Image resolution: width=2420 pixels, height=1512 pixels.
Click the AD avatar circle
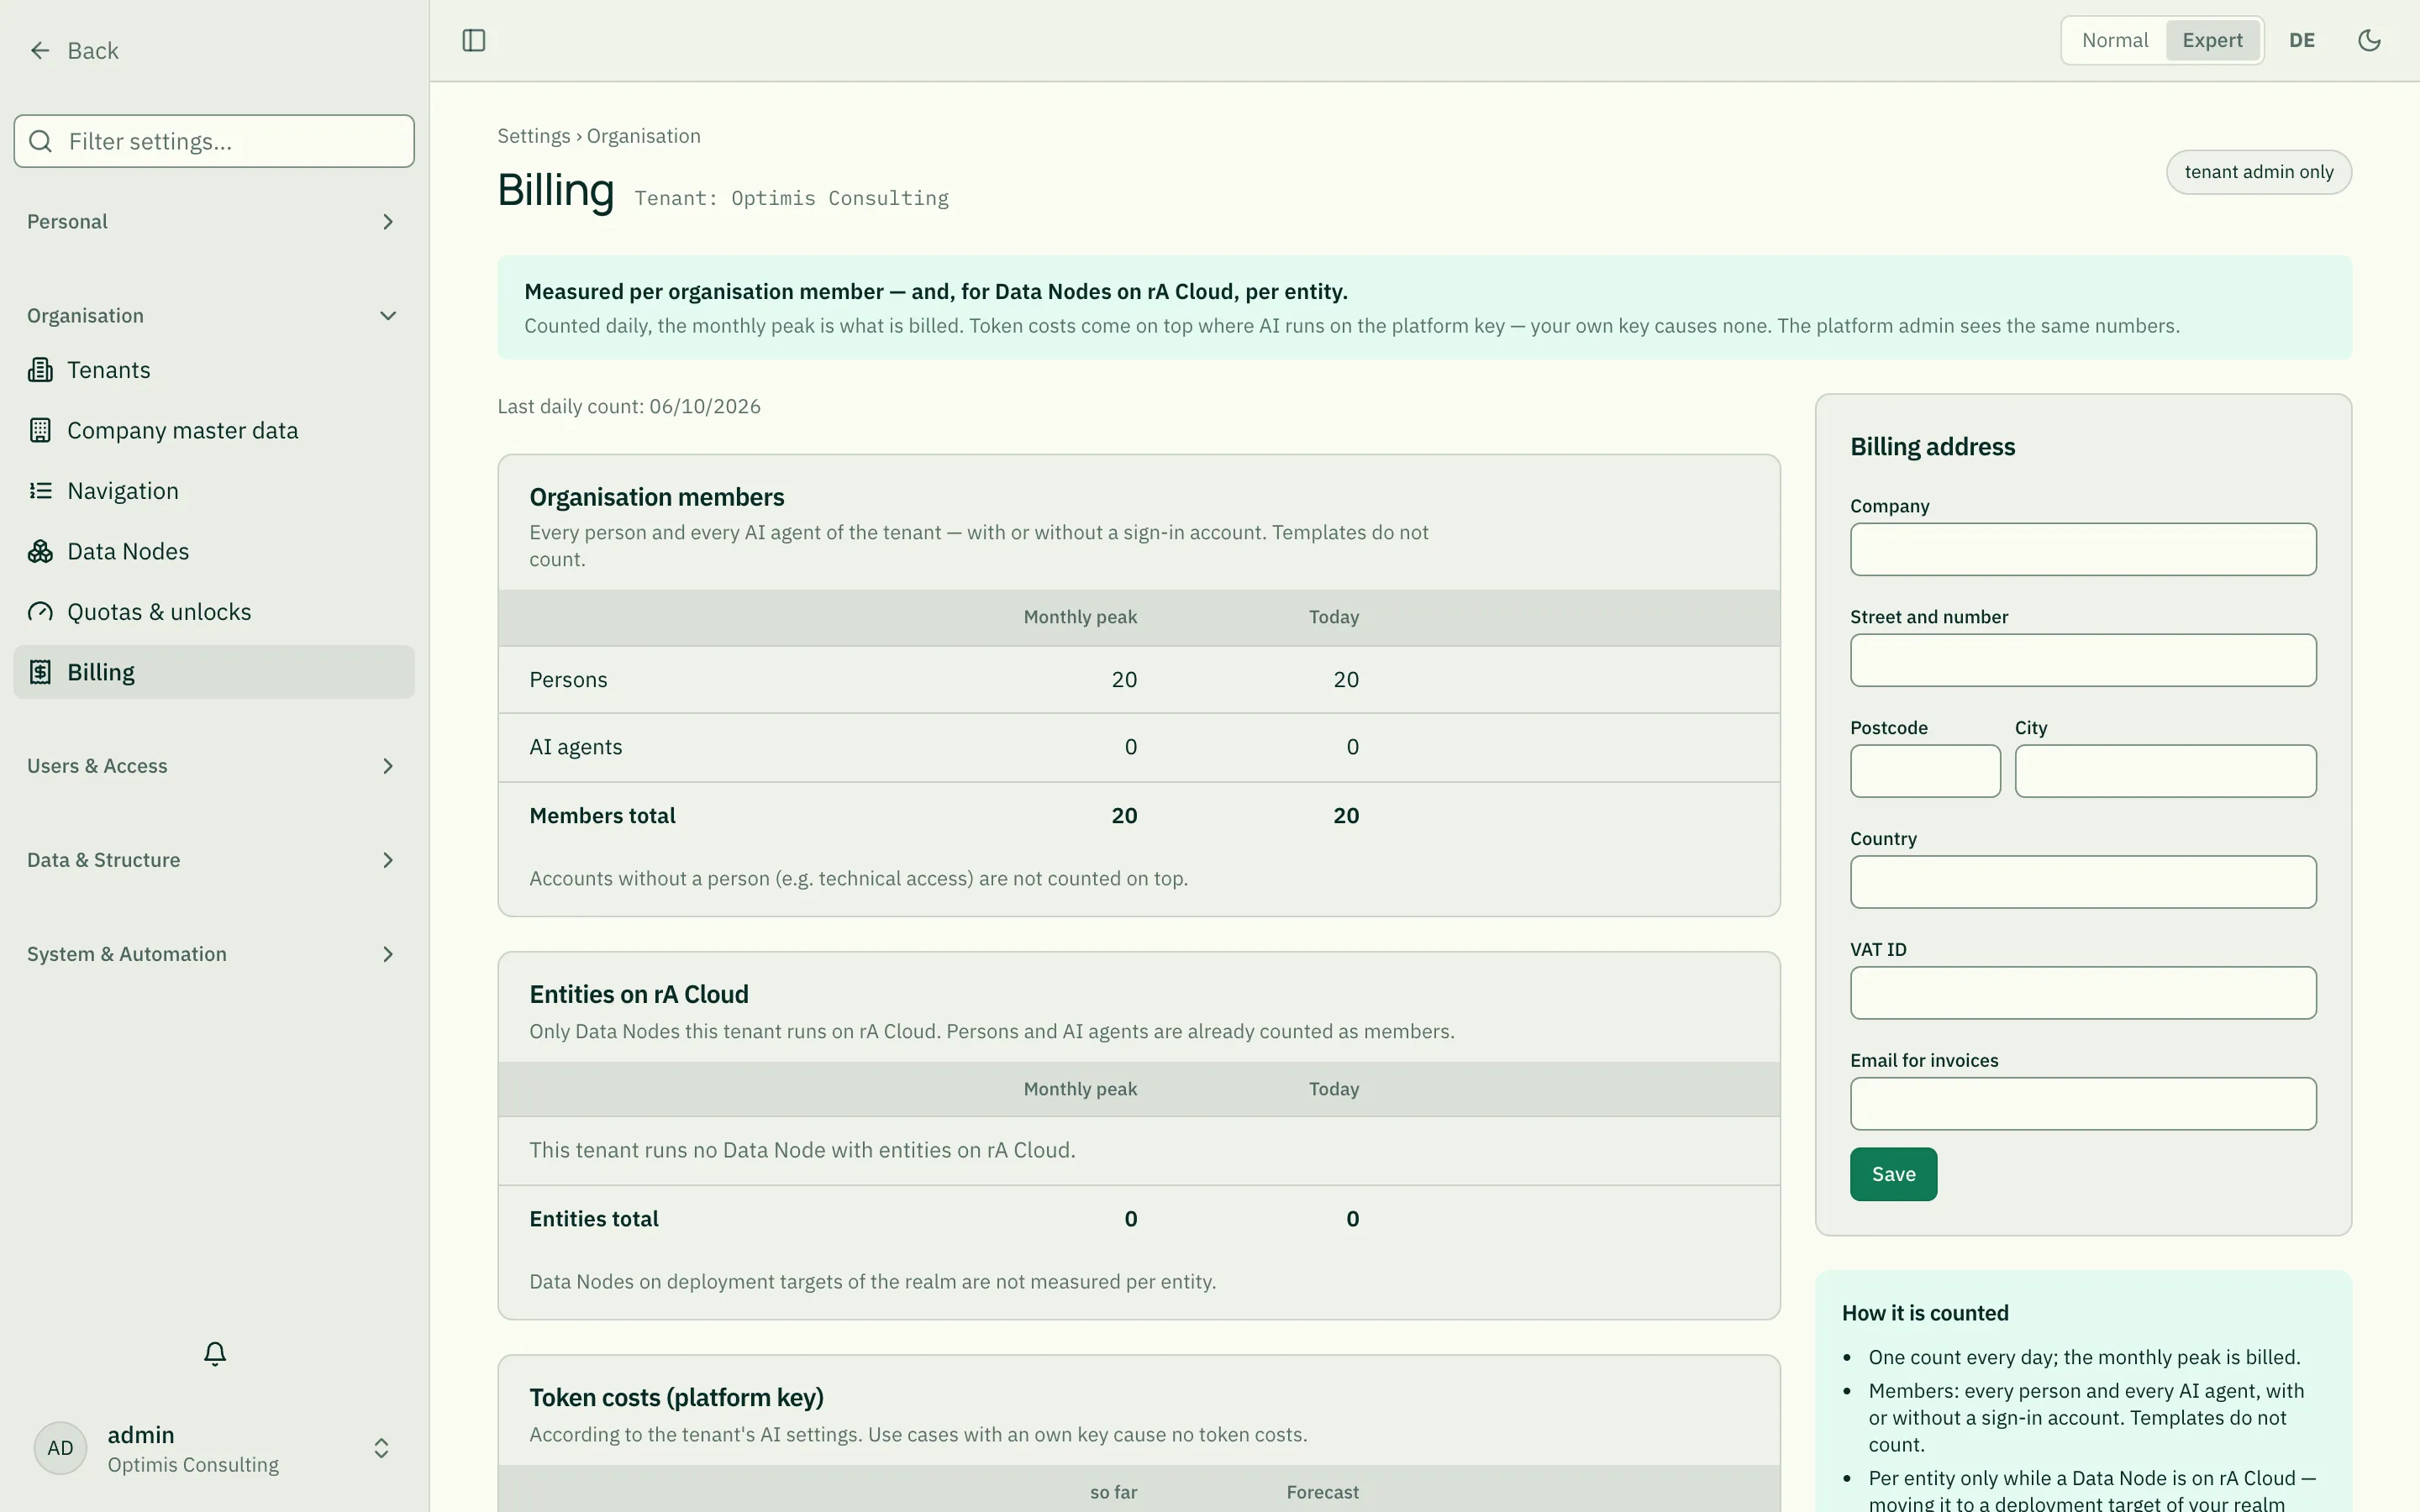pos(60,1448)
